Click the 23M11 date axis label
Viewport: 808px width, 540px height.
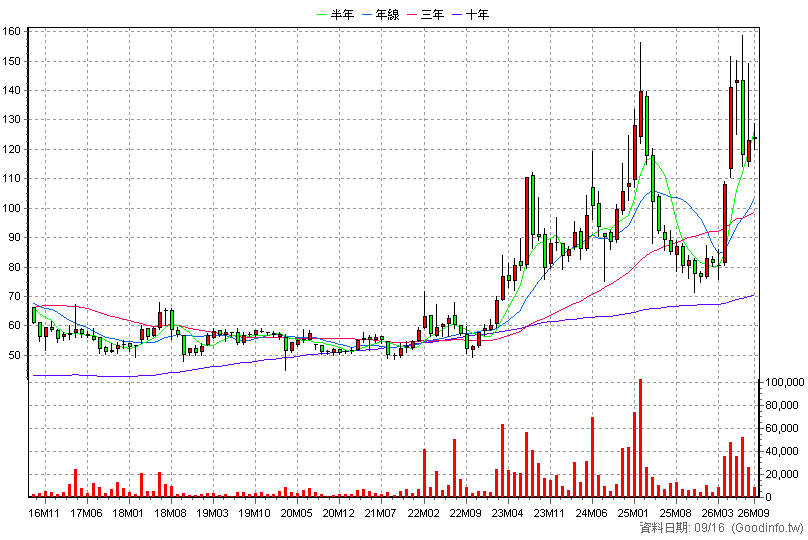(x=549, y=513)
